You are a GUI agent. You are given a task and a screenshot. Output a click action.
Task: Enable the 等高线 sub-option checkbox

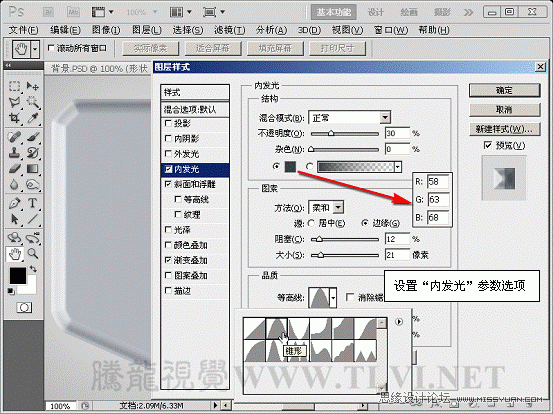(178, 200)
